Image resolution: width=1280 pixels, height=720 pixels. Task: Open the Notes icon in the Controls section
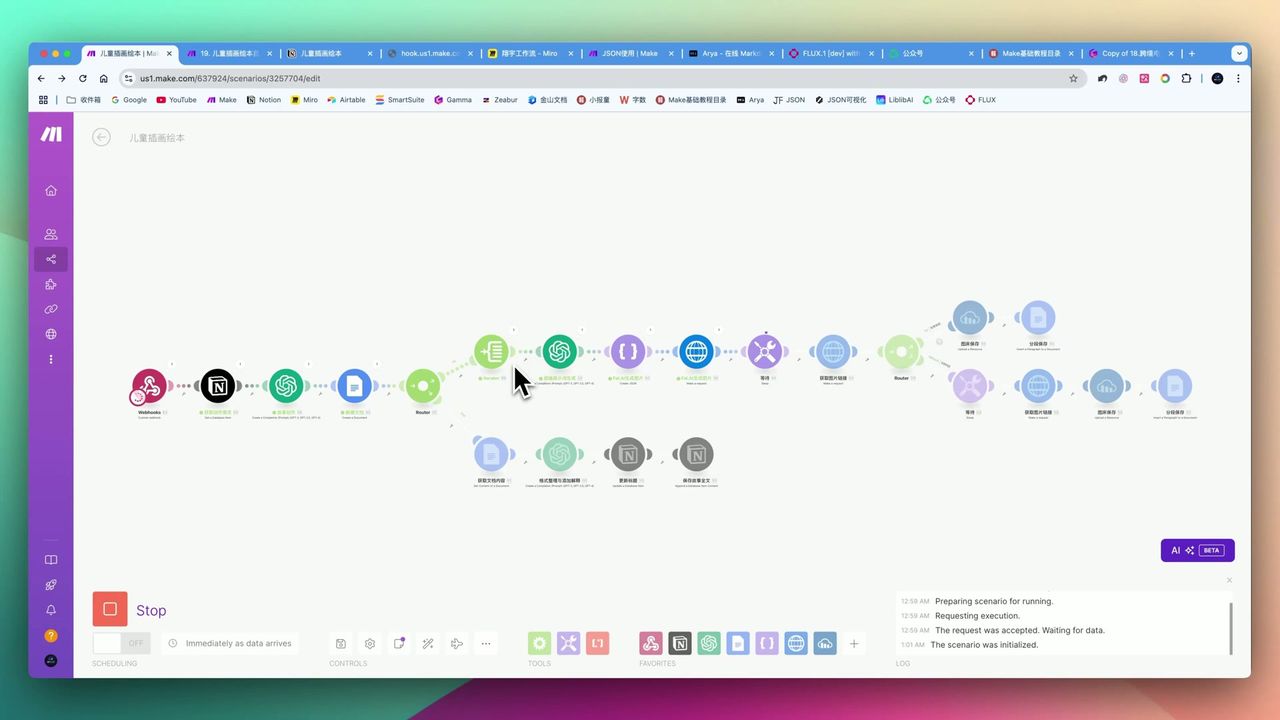pyautogui.click(x=399, y=643)
